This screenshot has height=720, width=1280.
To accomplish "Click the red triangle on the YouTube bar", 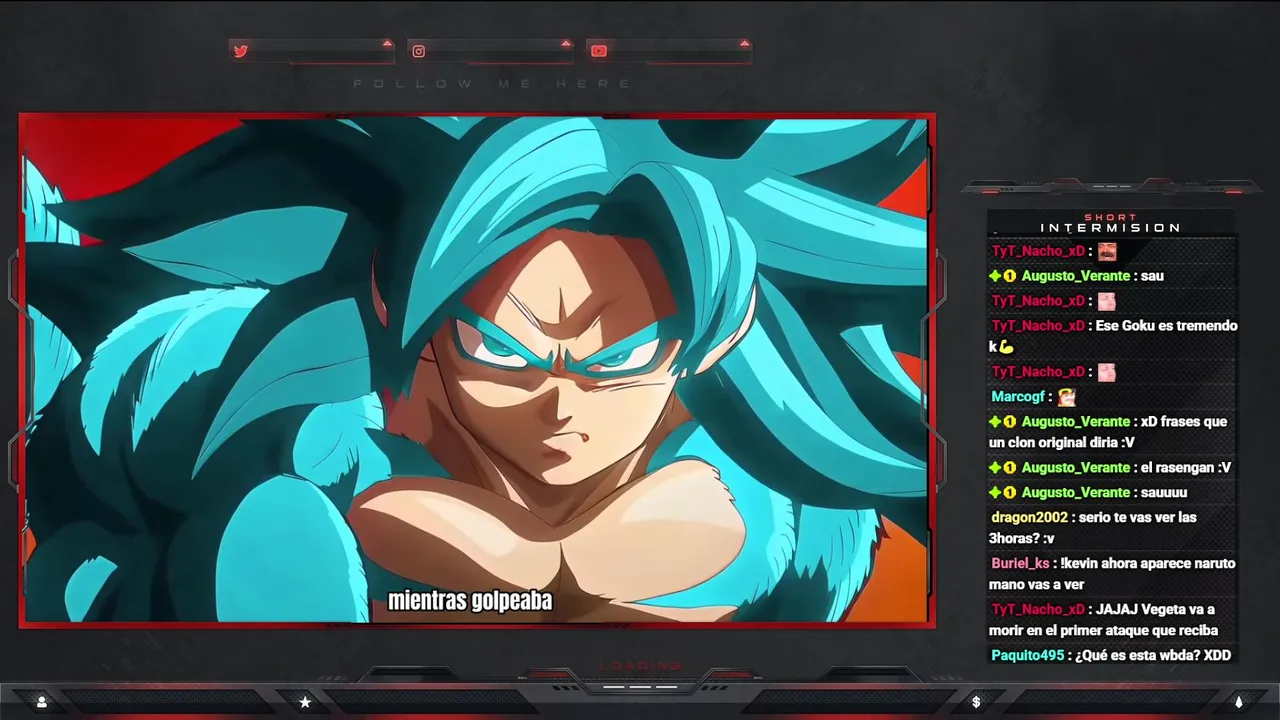I will tap(744, 43).
